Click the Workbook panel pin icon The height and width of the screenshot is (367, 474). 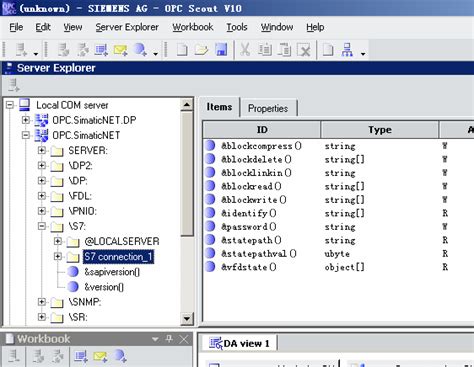click(x=169, y=339)
